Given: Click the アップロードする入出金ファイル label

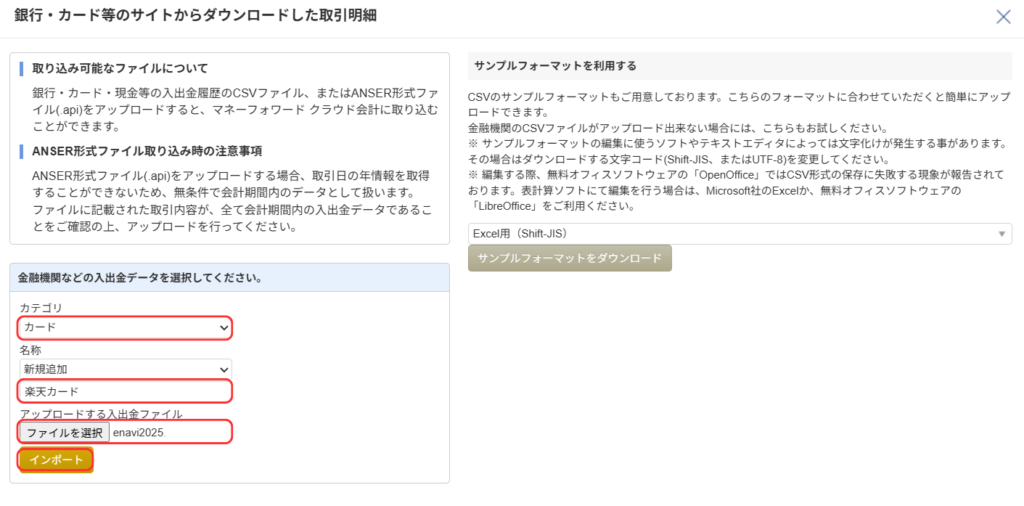Looking at the screenshot, I should coord(100,414).
